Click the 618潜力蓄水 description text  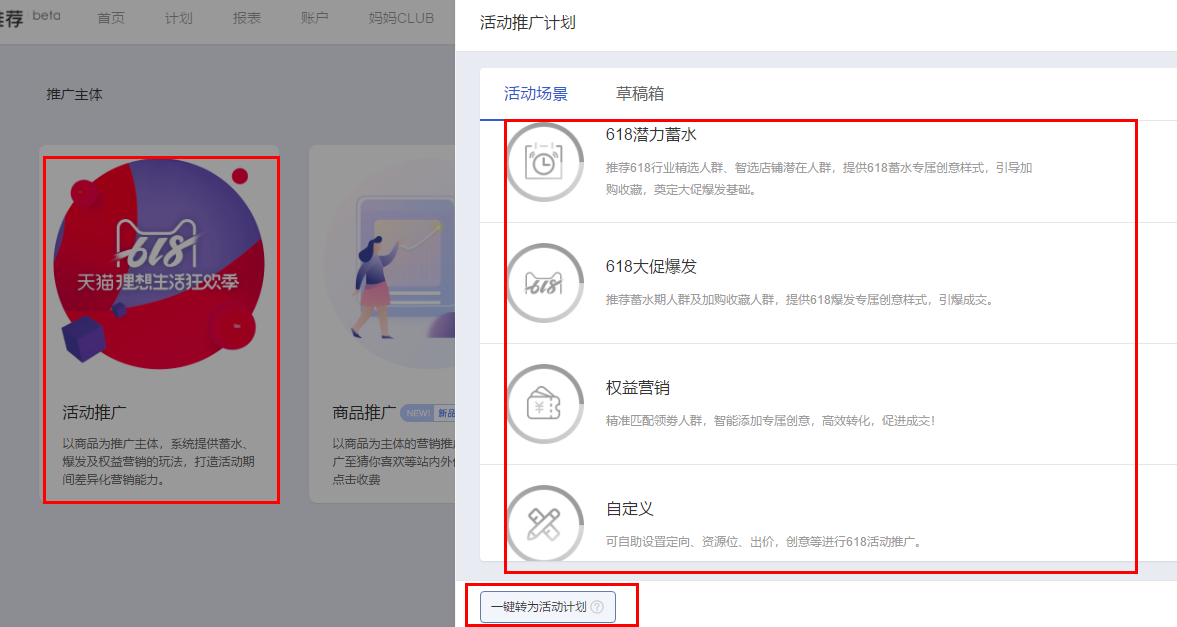pyautogui.click(x=819, y=179)
